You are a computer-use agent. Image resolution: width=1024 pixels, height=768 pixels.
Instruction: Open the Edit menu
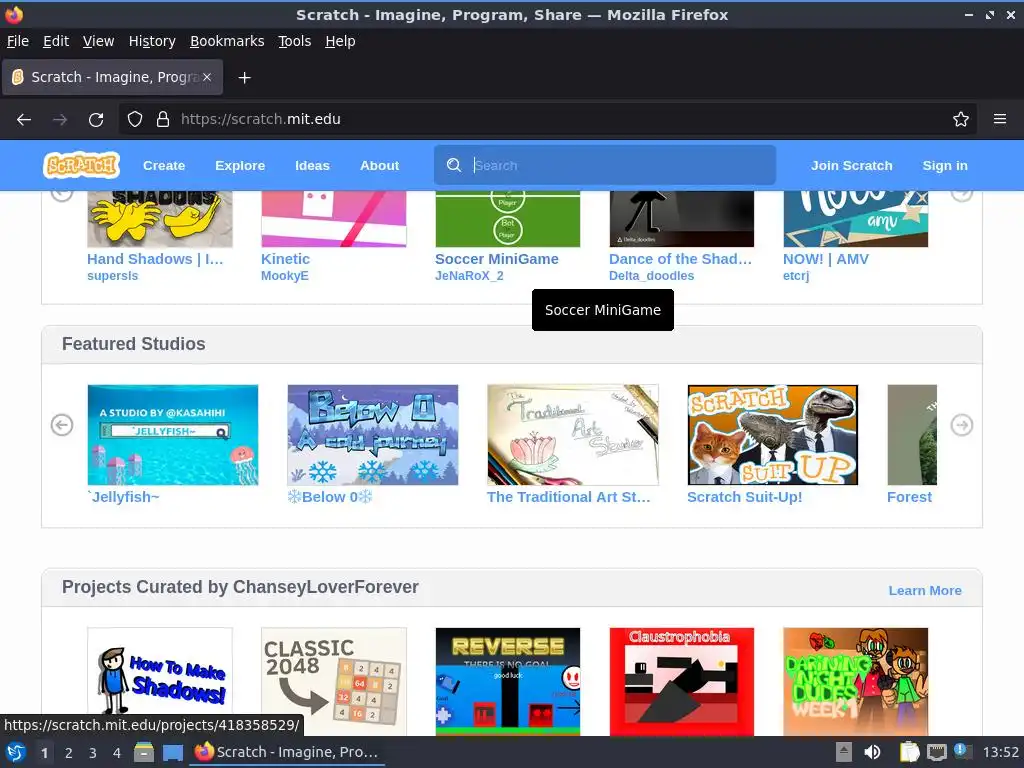click(x=56, y=41)
